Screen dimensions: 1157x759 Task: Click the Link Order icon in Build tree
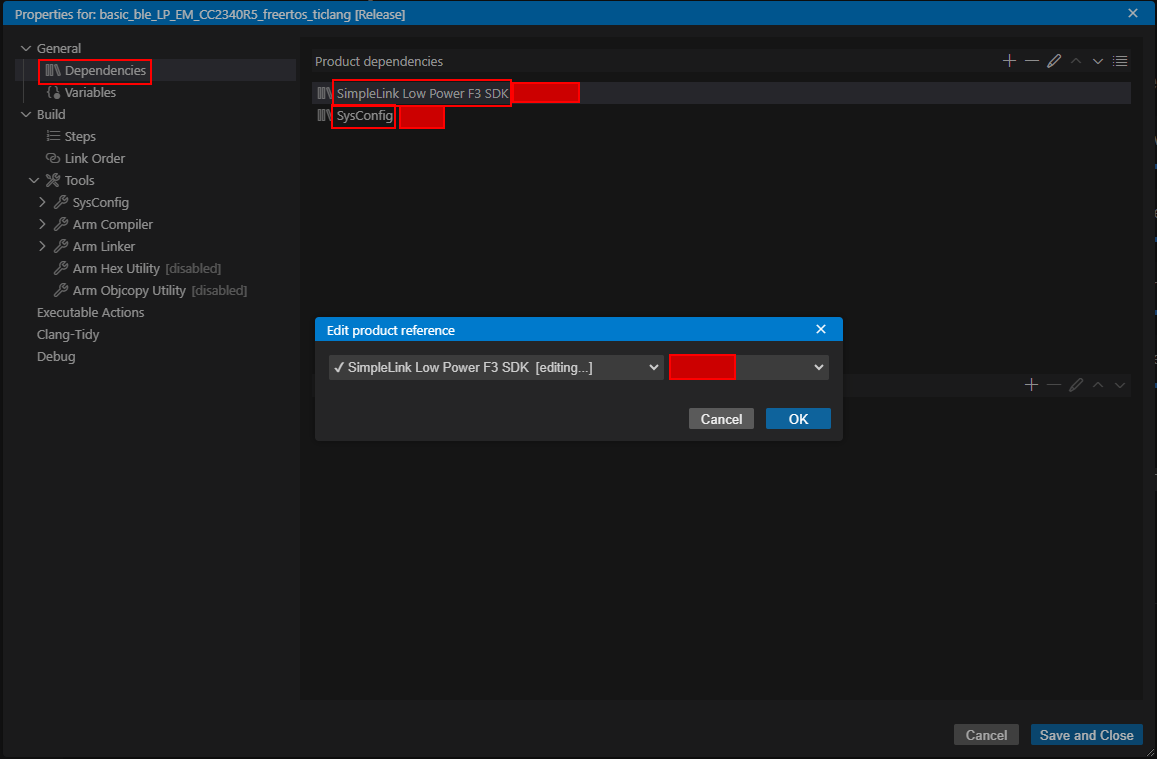pyautogui.click(x=54, y=159)
